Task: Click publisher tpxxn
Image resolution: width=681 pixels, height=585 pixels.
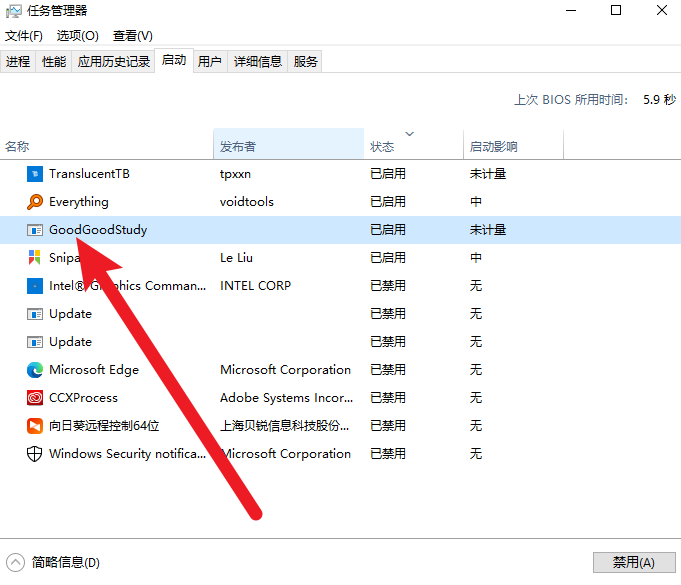Action: pos(235,174)
